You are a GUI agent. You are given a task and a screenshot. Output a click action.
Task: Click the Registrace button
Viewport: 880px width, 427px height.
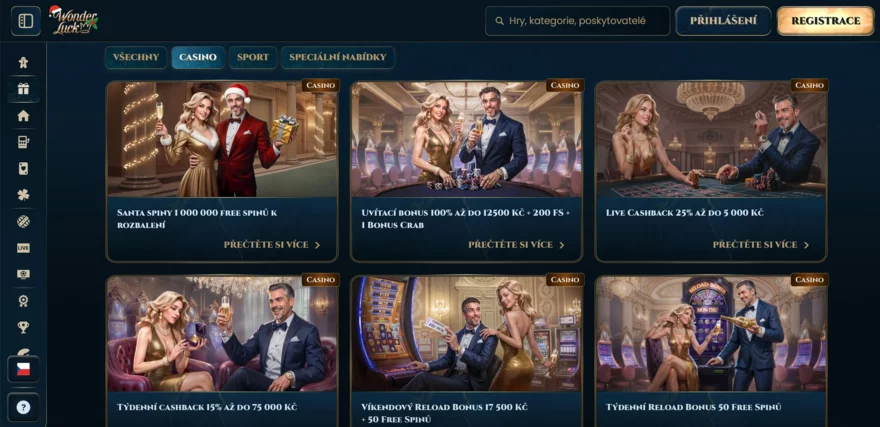(x=826, y=21)
